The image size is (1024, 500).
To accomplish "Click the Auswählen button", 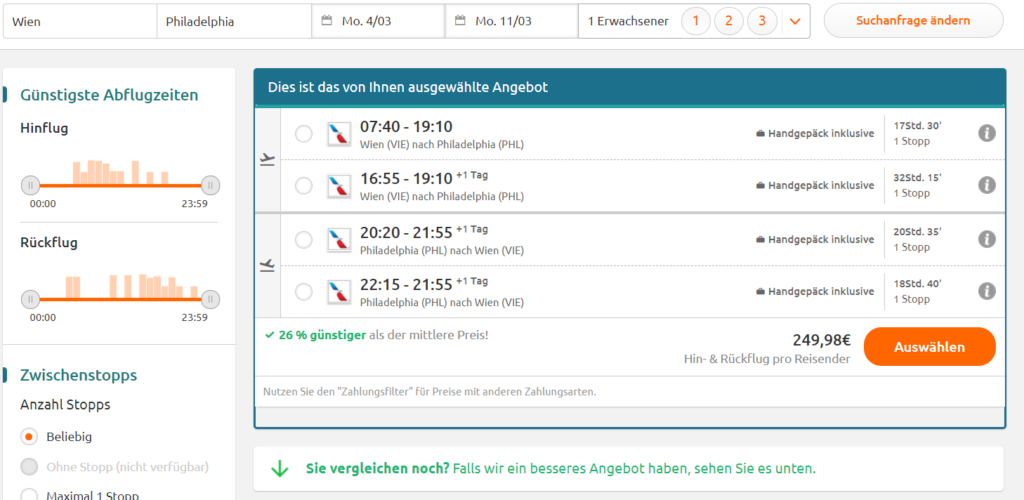I will coord(929,347).
